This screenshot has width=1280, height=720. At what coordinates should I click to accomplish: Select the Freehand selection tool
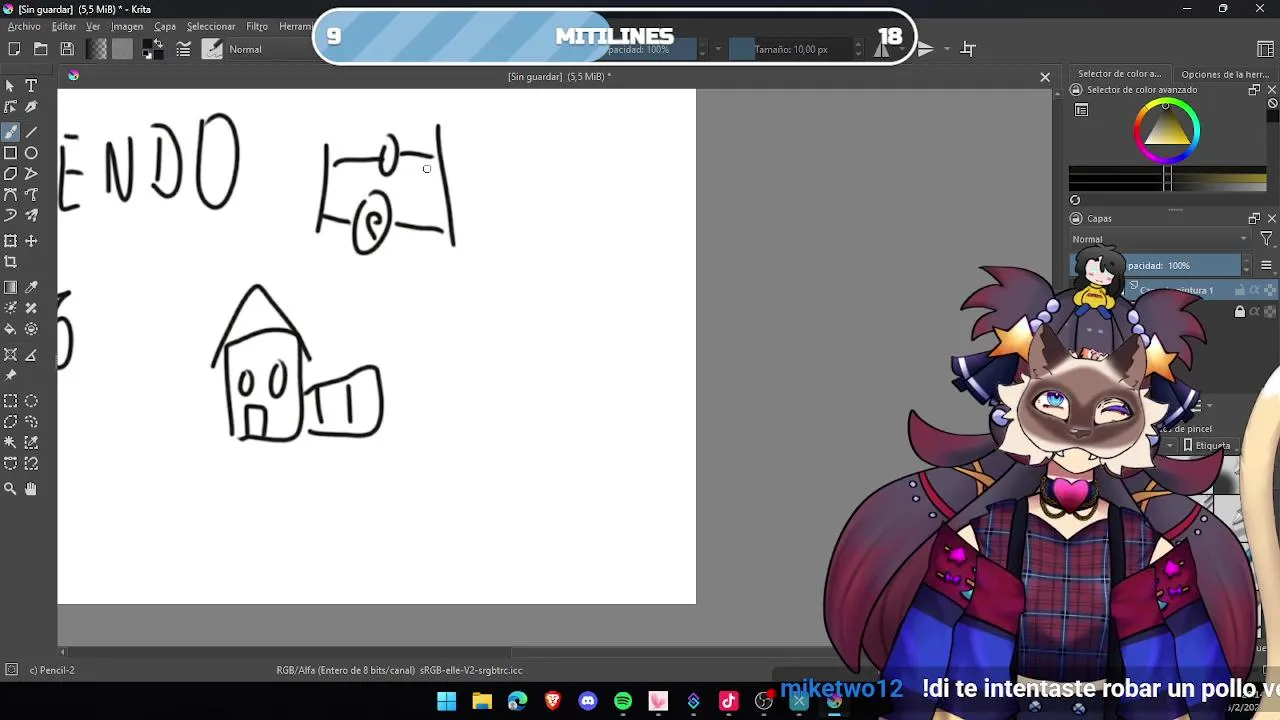[31, 422]
